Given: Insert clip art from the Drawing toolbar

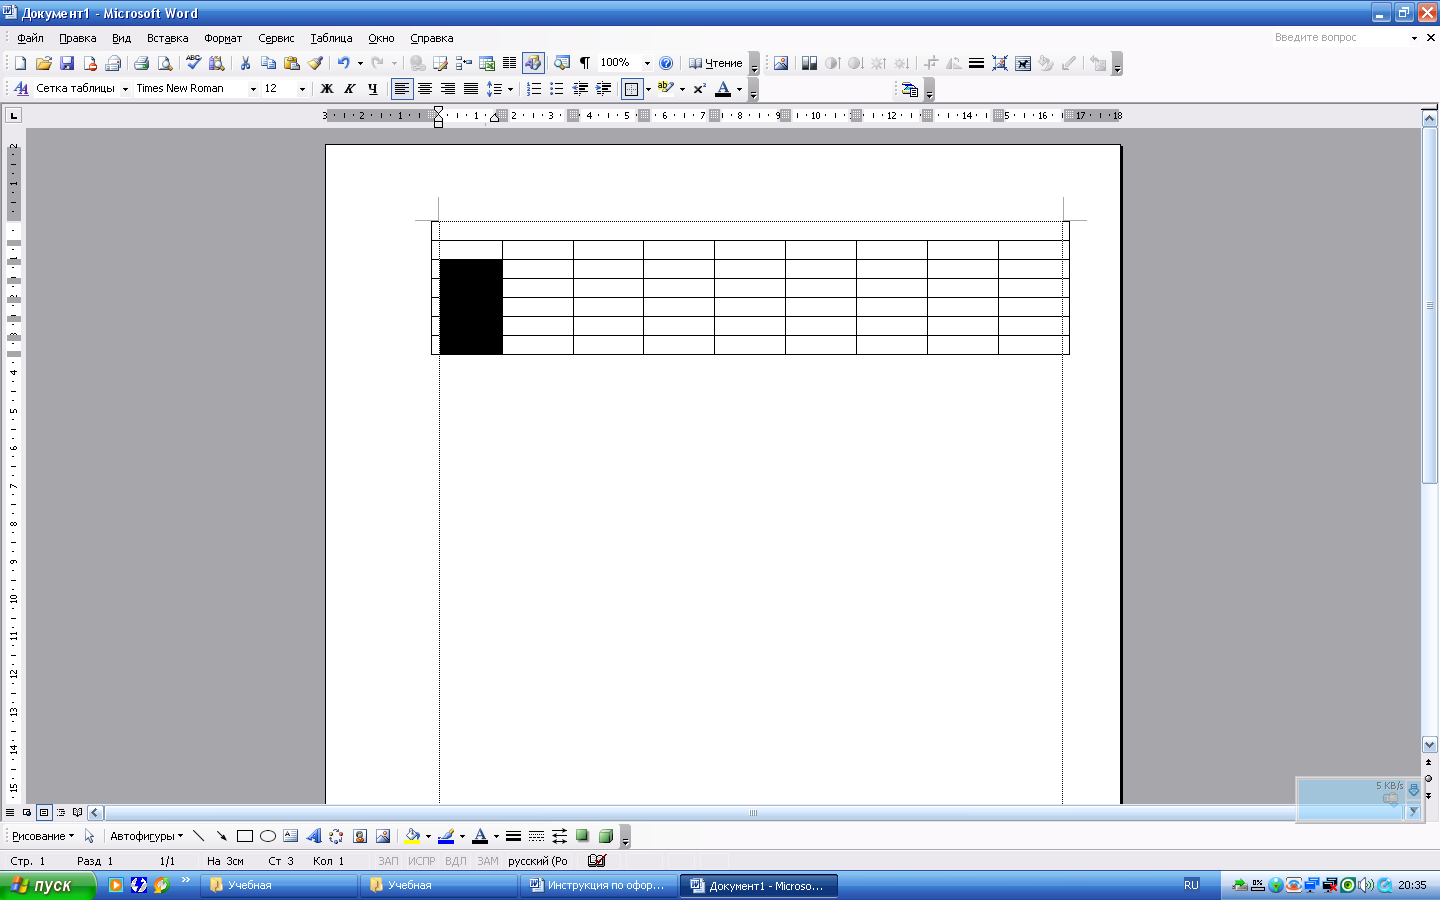Looking at the screenshot, I should point(360,836).
